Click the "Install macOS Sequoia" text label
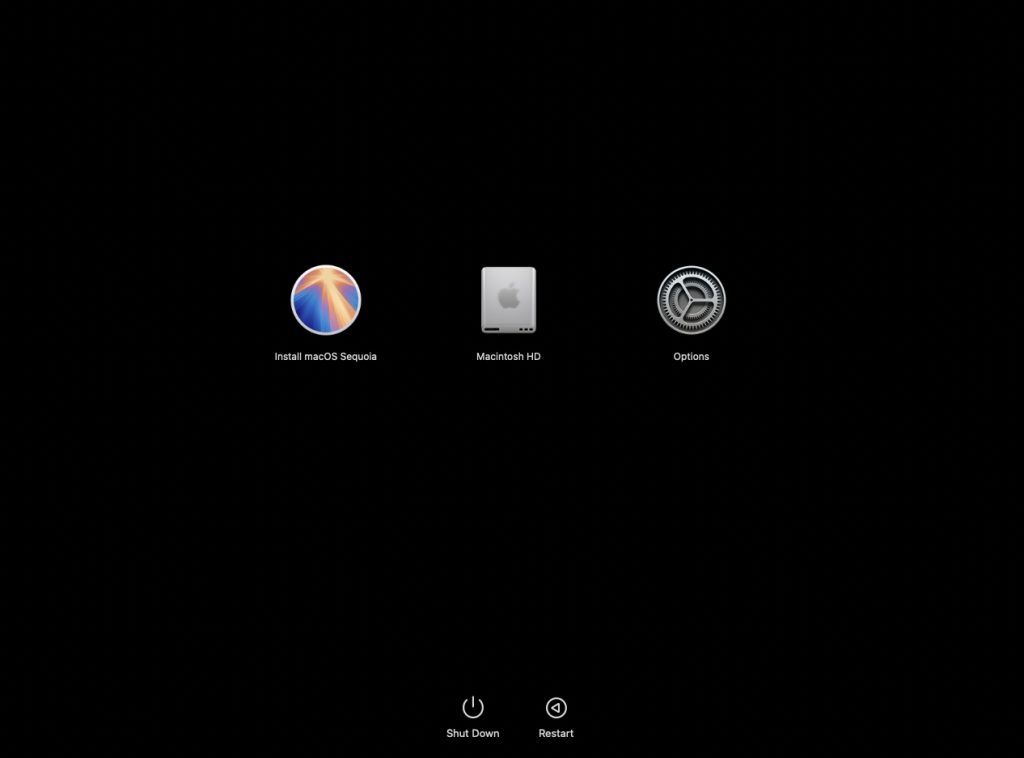Image resolution: width=1024 pixels, height=758 pixels. (x=325, y=357)
